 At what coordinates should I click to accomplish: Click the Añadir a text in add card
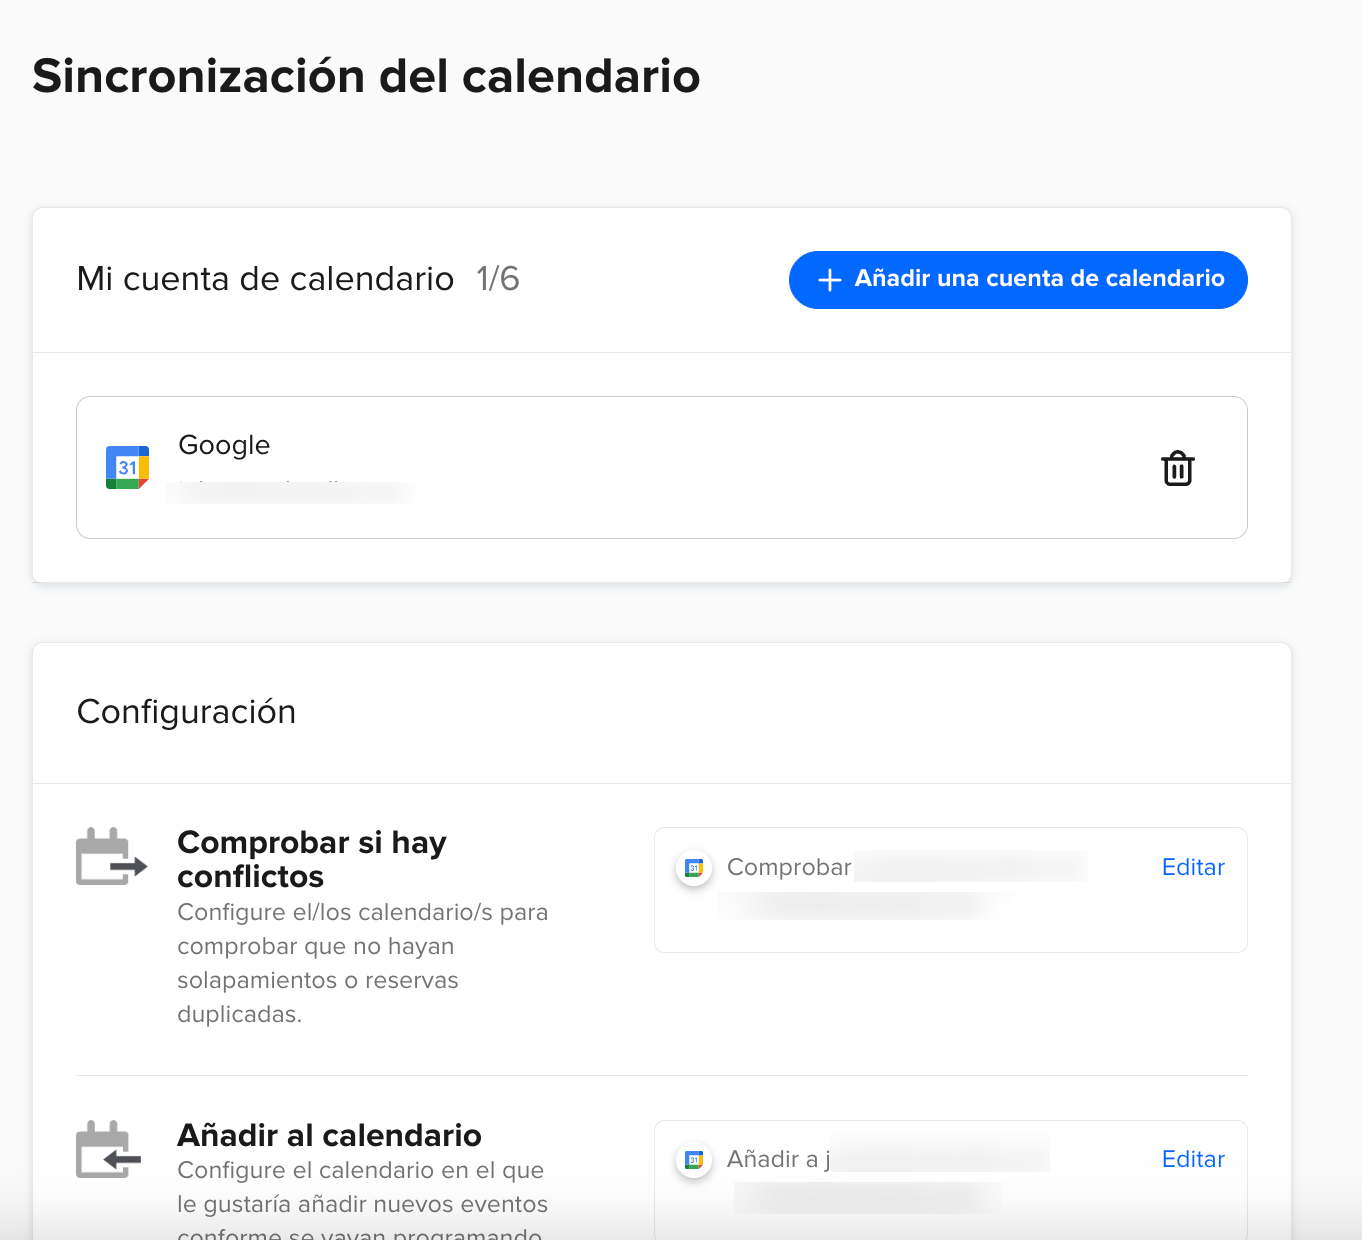pos(778,1159)
